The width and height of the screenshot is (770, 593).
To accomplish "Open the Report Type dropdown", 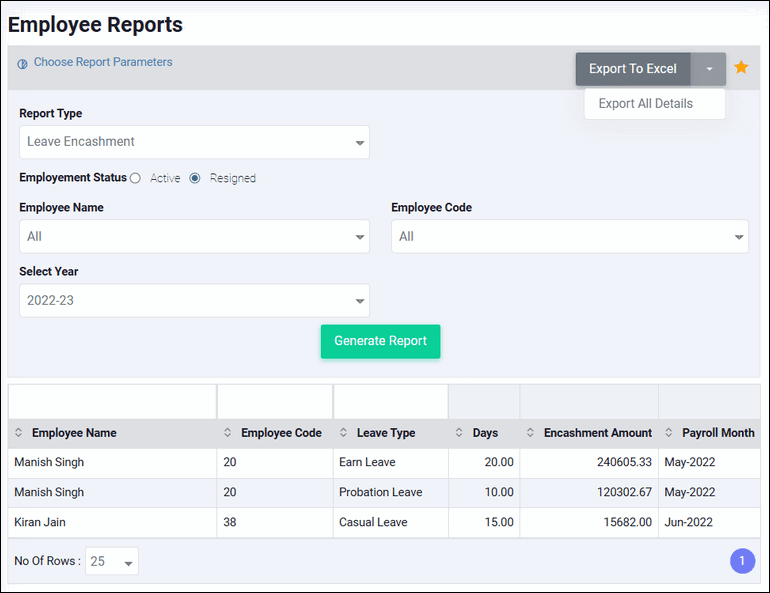I will (x=194, y=142).
